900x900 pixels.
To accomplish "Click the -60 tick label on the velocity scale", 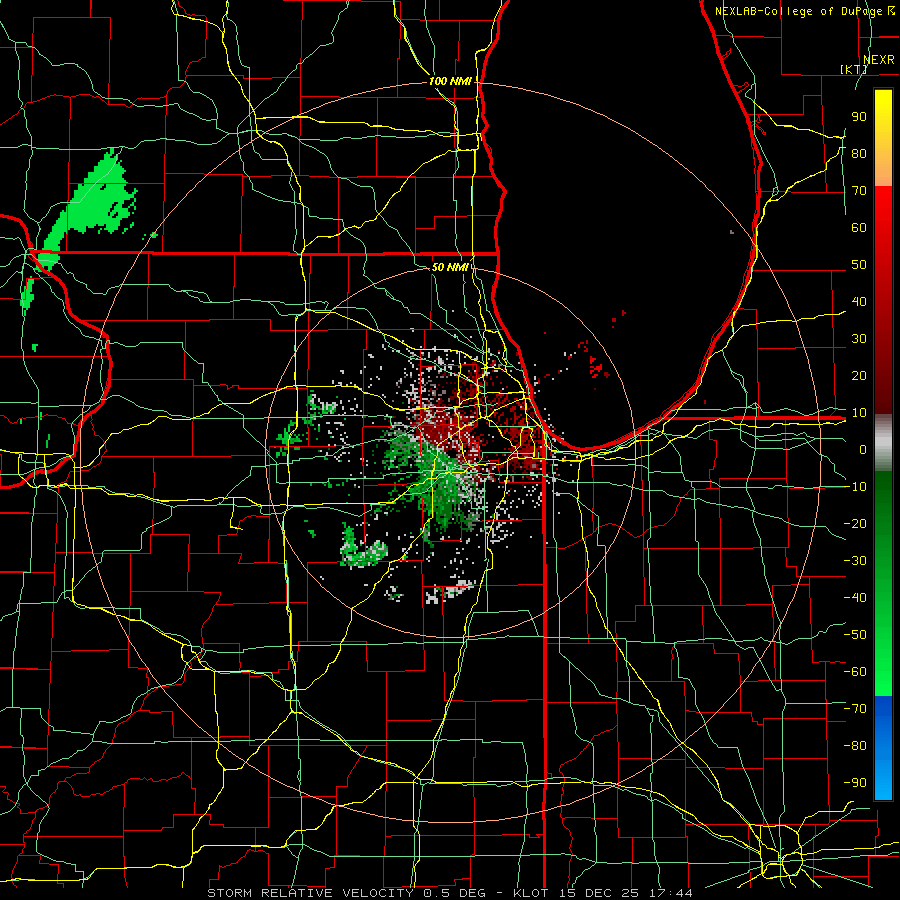I will coord(855,672).
